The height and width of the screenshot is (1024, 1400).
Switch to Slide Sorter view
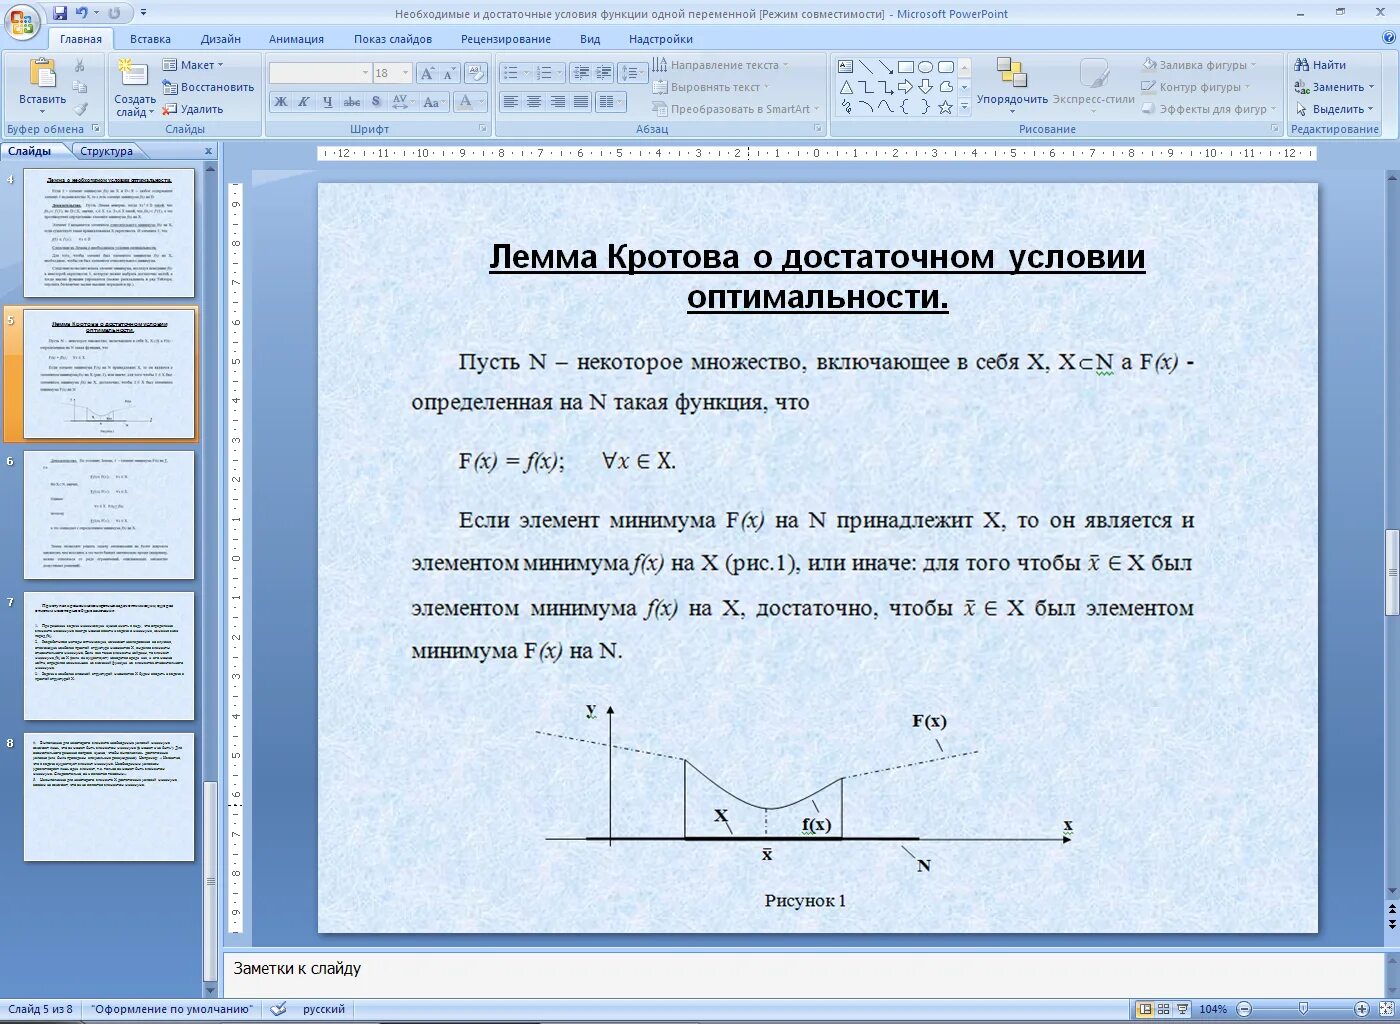[1164, 1009]
